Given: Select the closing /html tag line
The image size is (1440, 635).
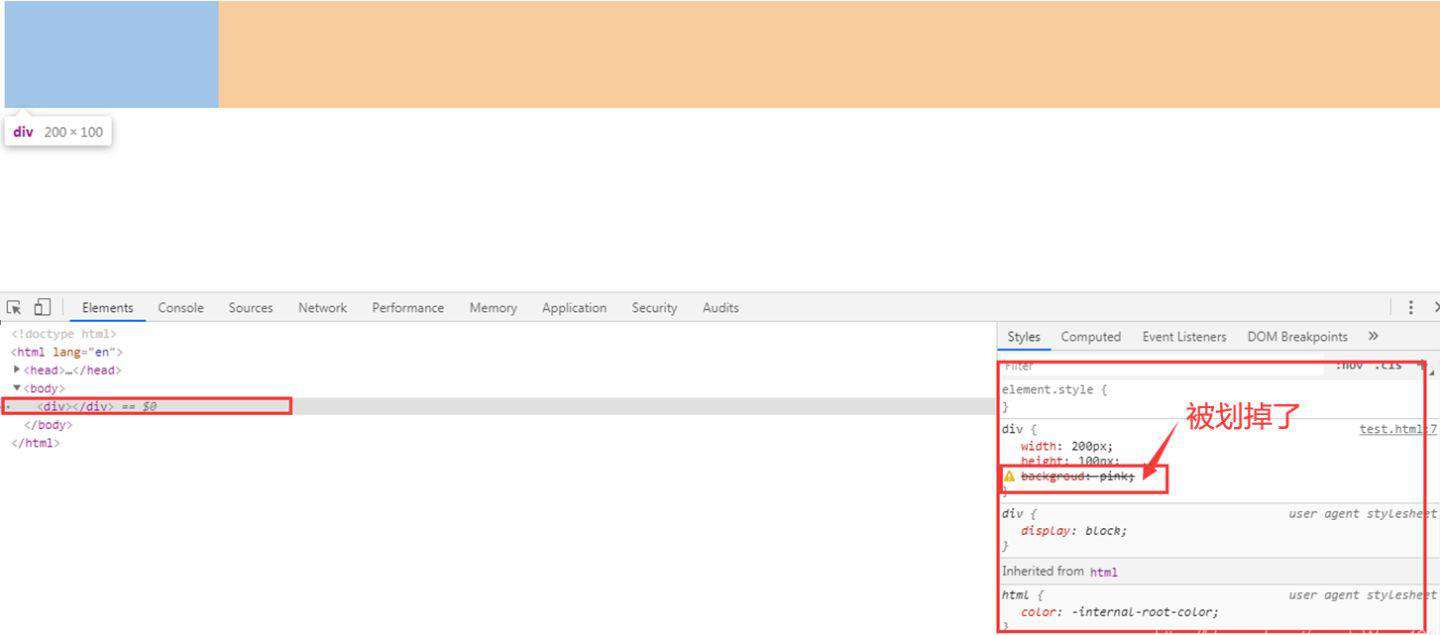Looking at the screenshot, I should coord(35,443).
